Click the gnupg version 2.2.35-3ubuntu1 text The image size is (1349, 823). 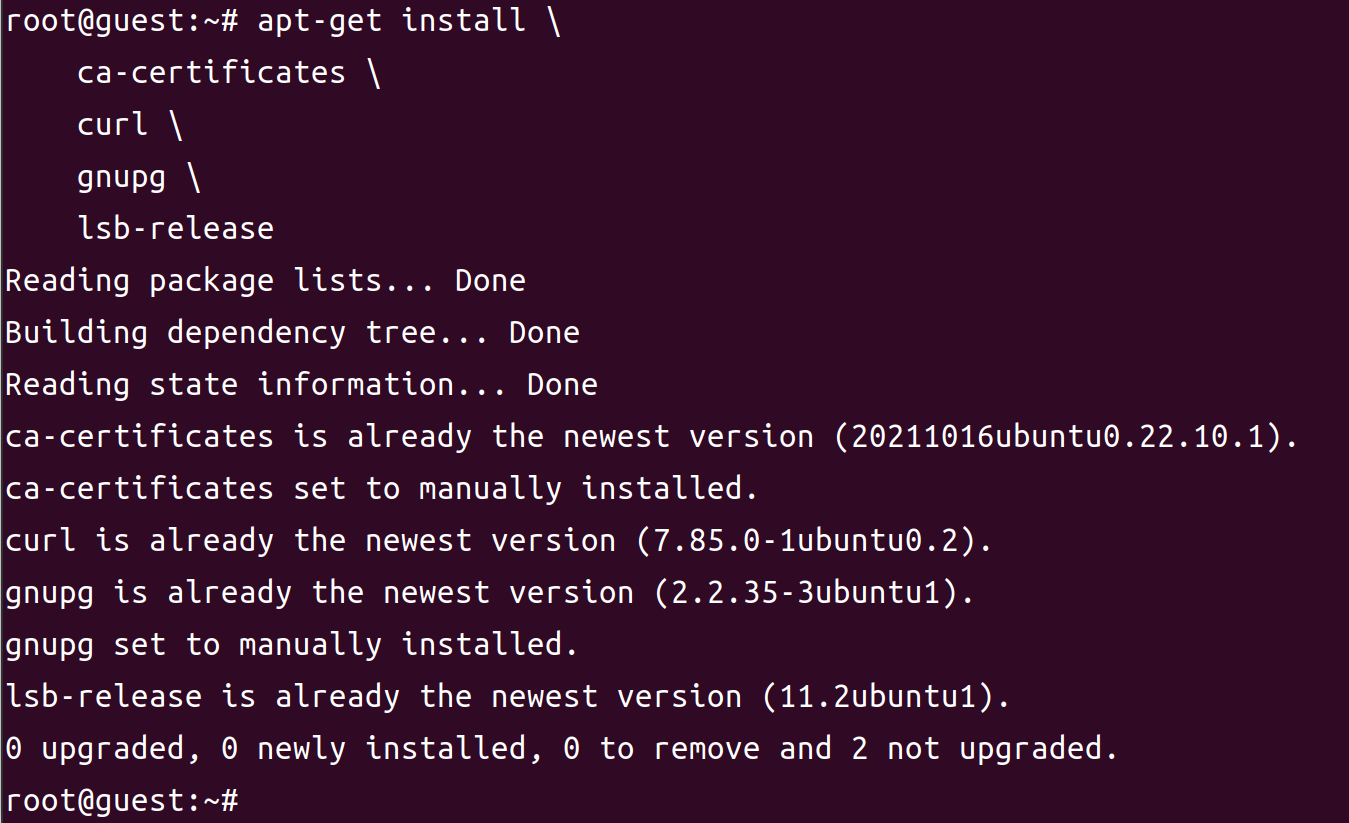pyautogui.click(x=805, y=593)
